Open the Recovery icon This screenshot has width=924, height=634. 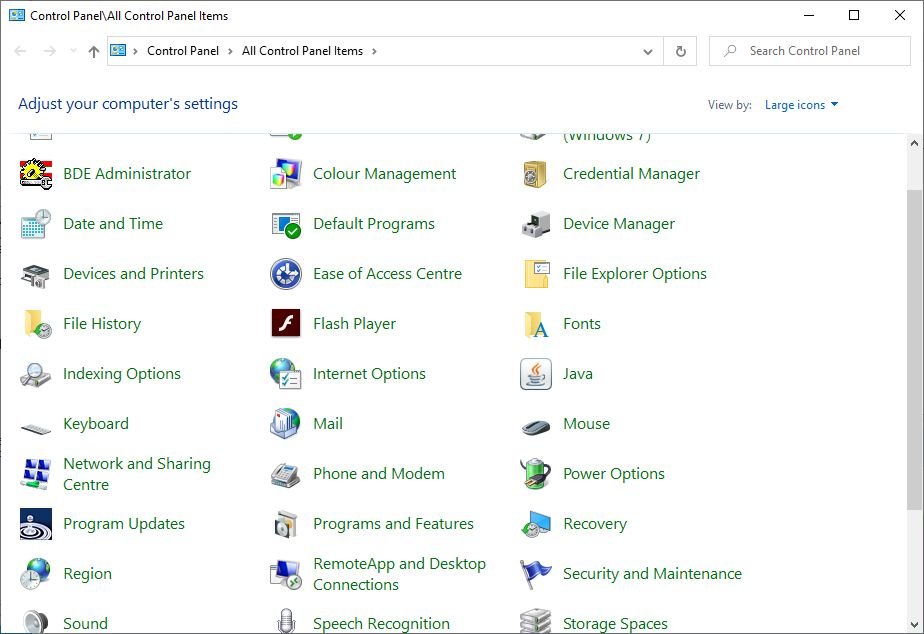(x=536, y=524)
